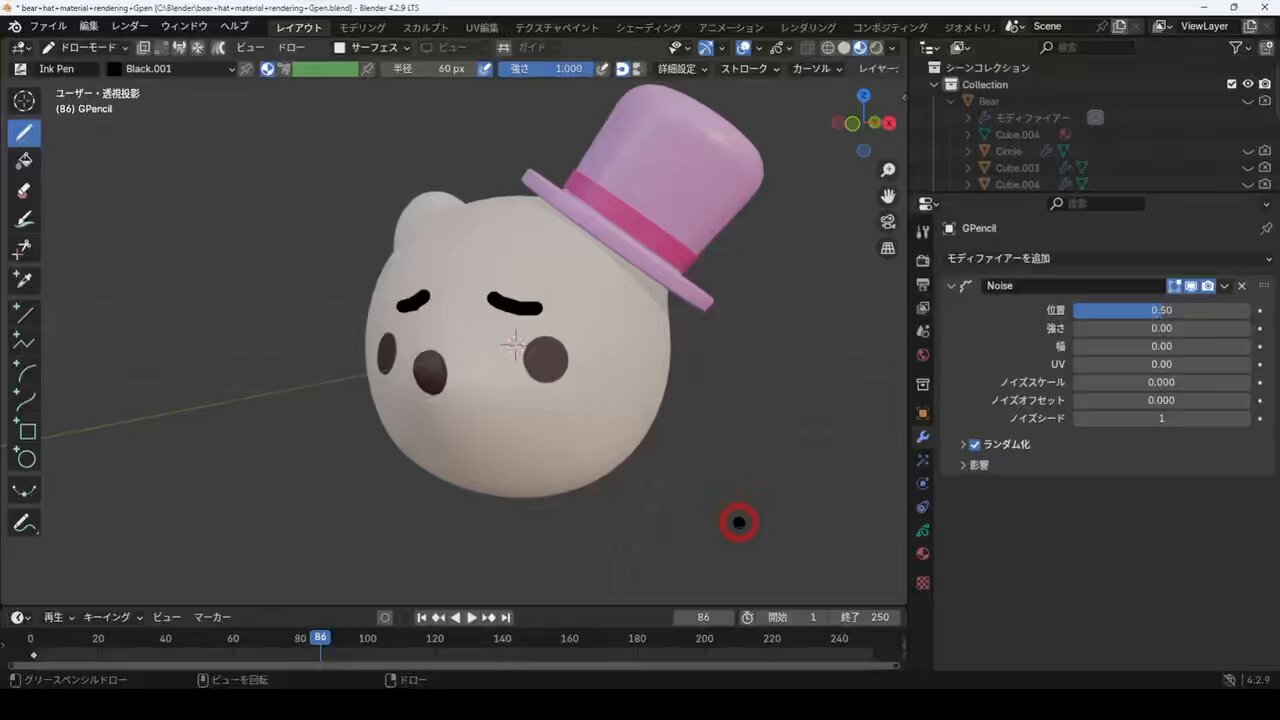The height and width of the screenshot is (720, 1280).
Task: Toggle Noise modifier edit mode display
Action: (x=1175, y=286)
